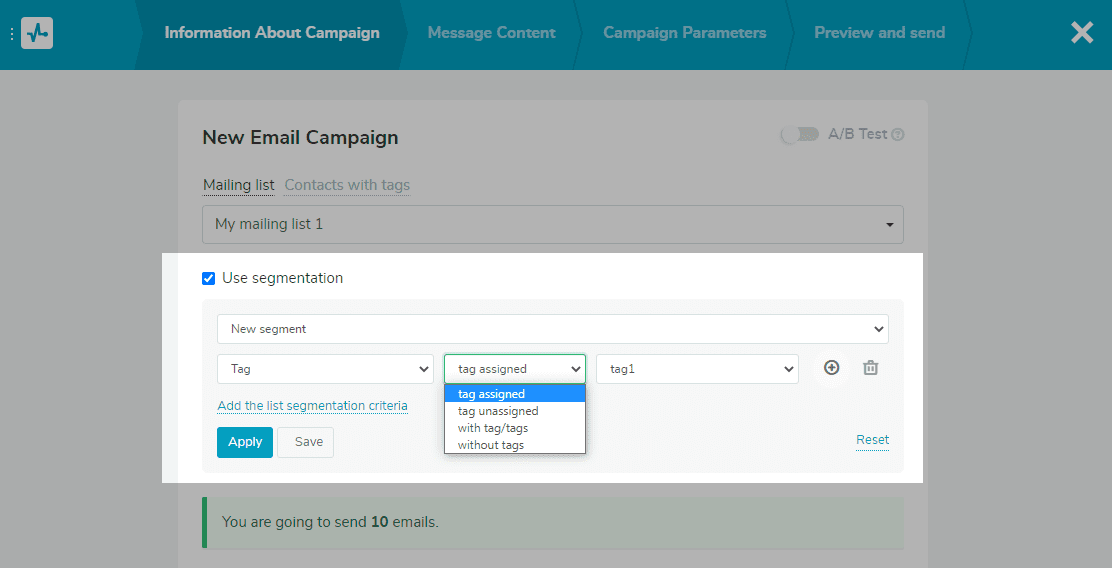Click the Reset link

(x=872, y=440)
